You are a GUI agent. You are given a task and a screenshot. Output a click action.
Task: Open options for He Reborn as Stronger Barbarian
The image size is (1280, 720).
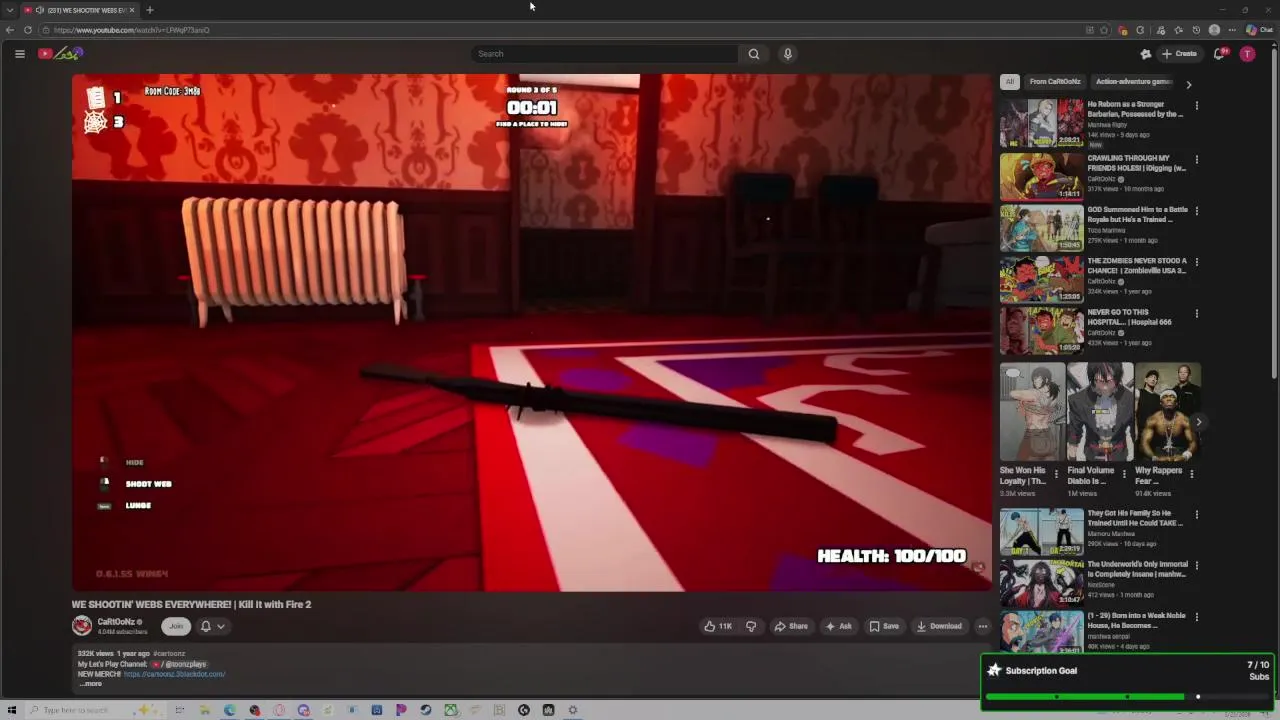[x=1196, y=105]
